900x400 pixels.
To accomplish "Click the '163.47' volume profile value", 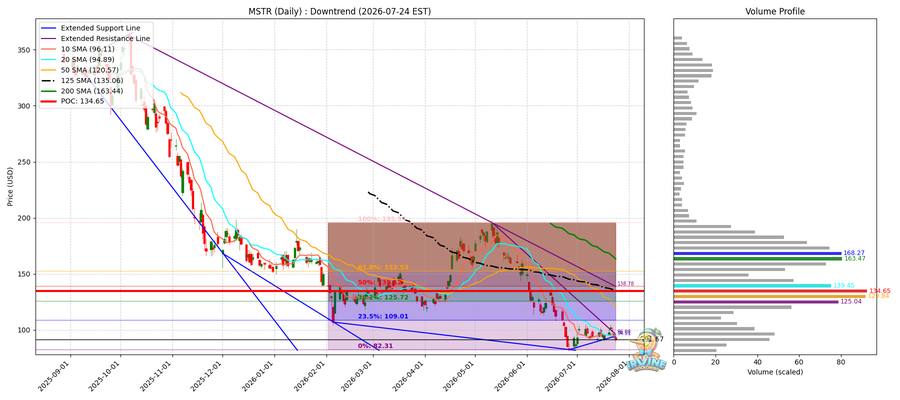I will tap(853, 259).
